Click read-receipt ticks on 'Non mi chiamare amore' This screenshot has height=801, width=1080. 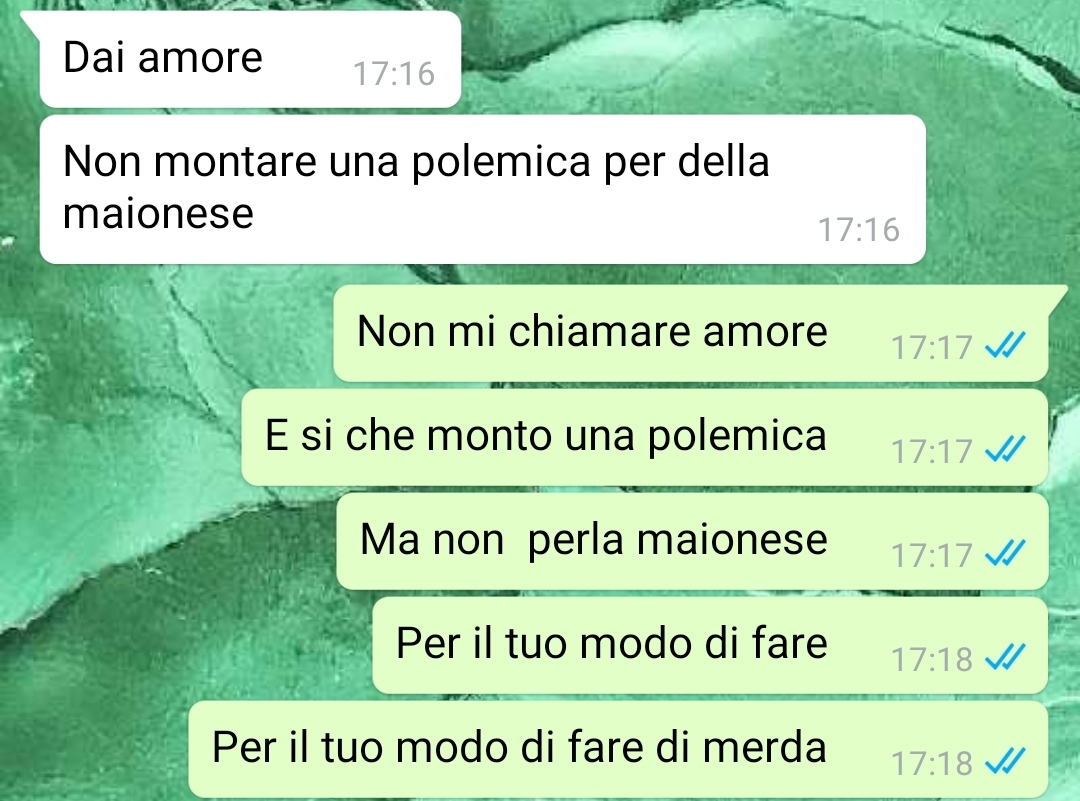point(1006,345)
